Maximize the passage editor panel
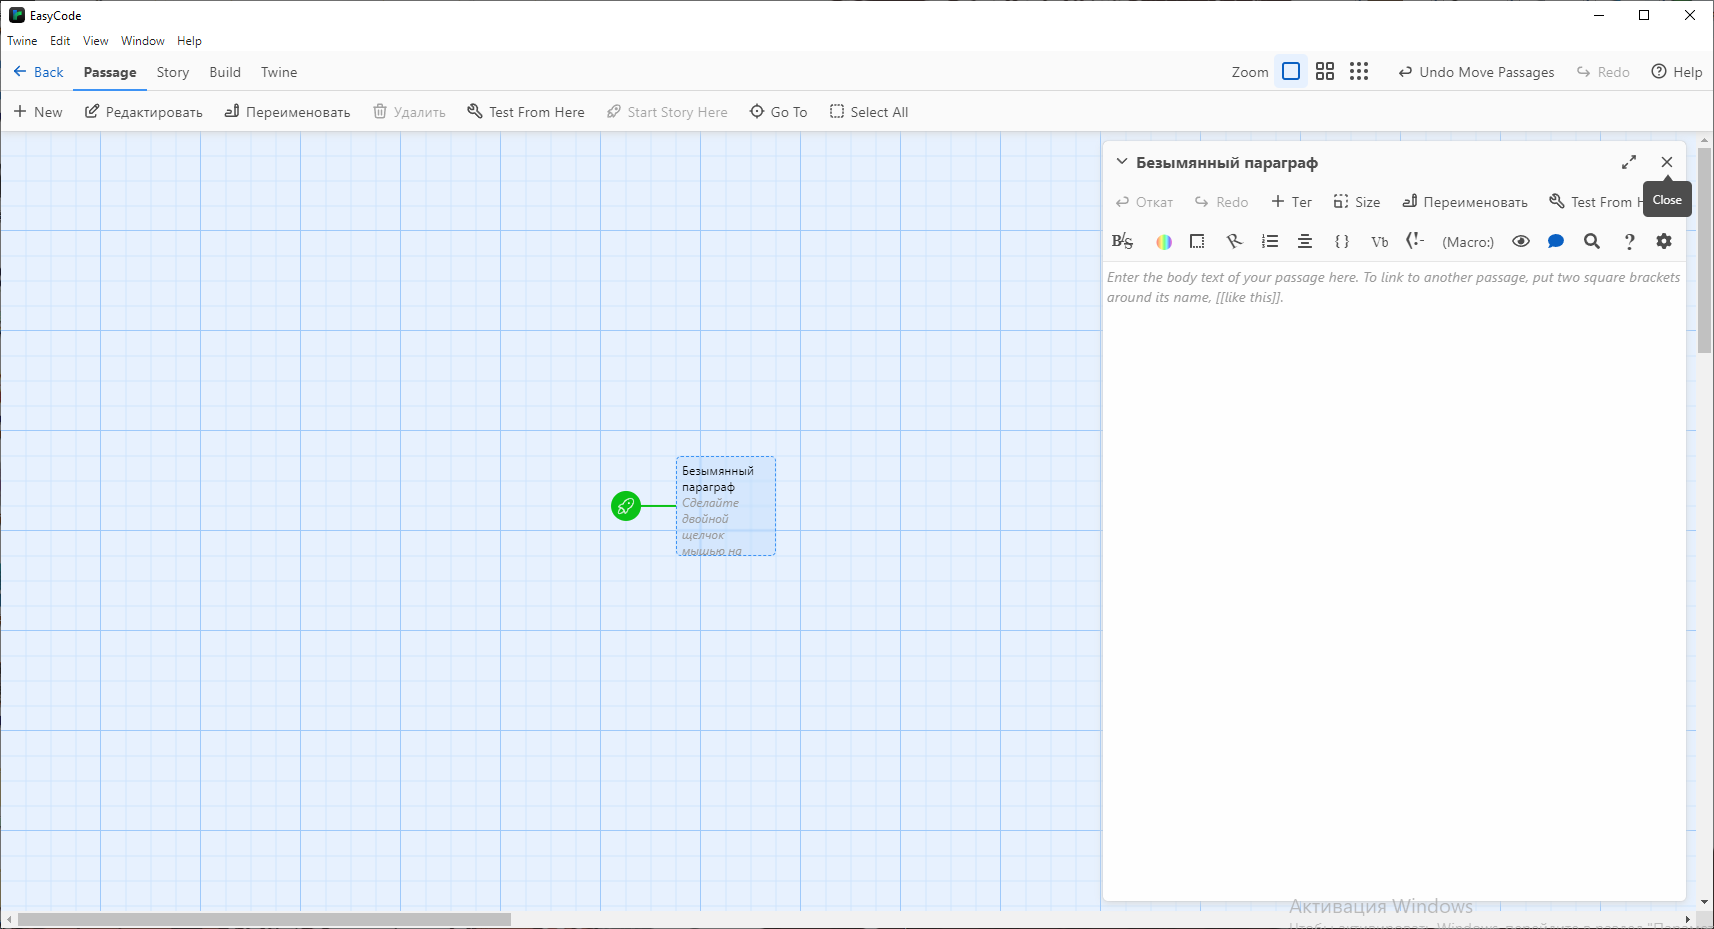The image size is (1714, 929). coord(1629,162)
